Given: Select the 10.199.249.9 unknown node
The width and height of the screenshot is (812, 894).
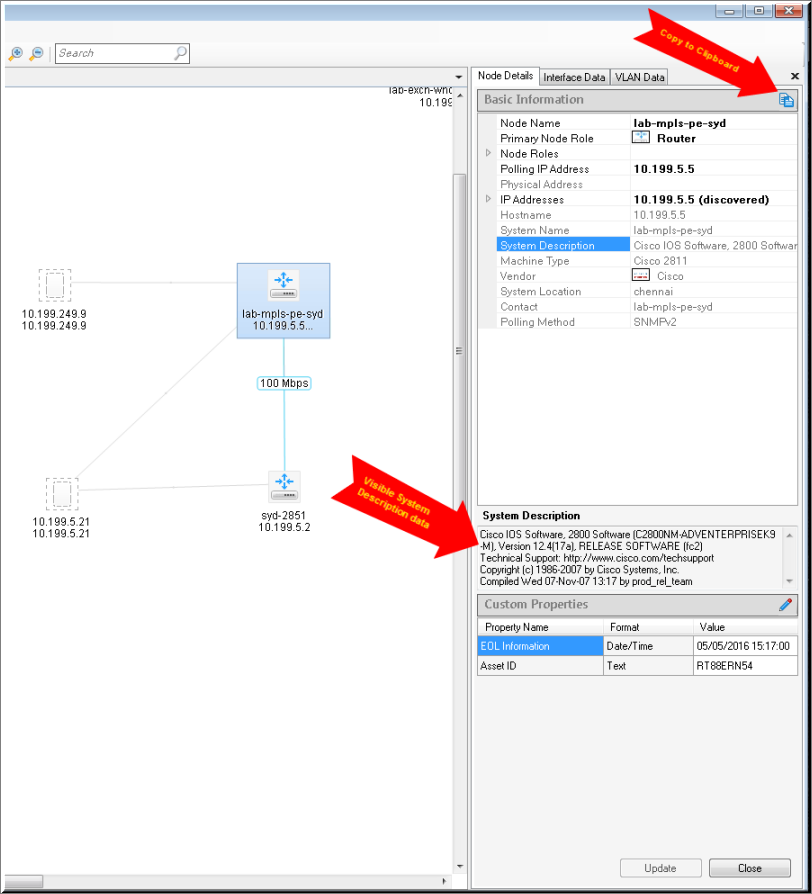Looking at the screenshot, I should point(55,285).
